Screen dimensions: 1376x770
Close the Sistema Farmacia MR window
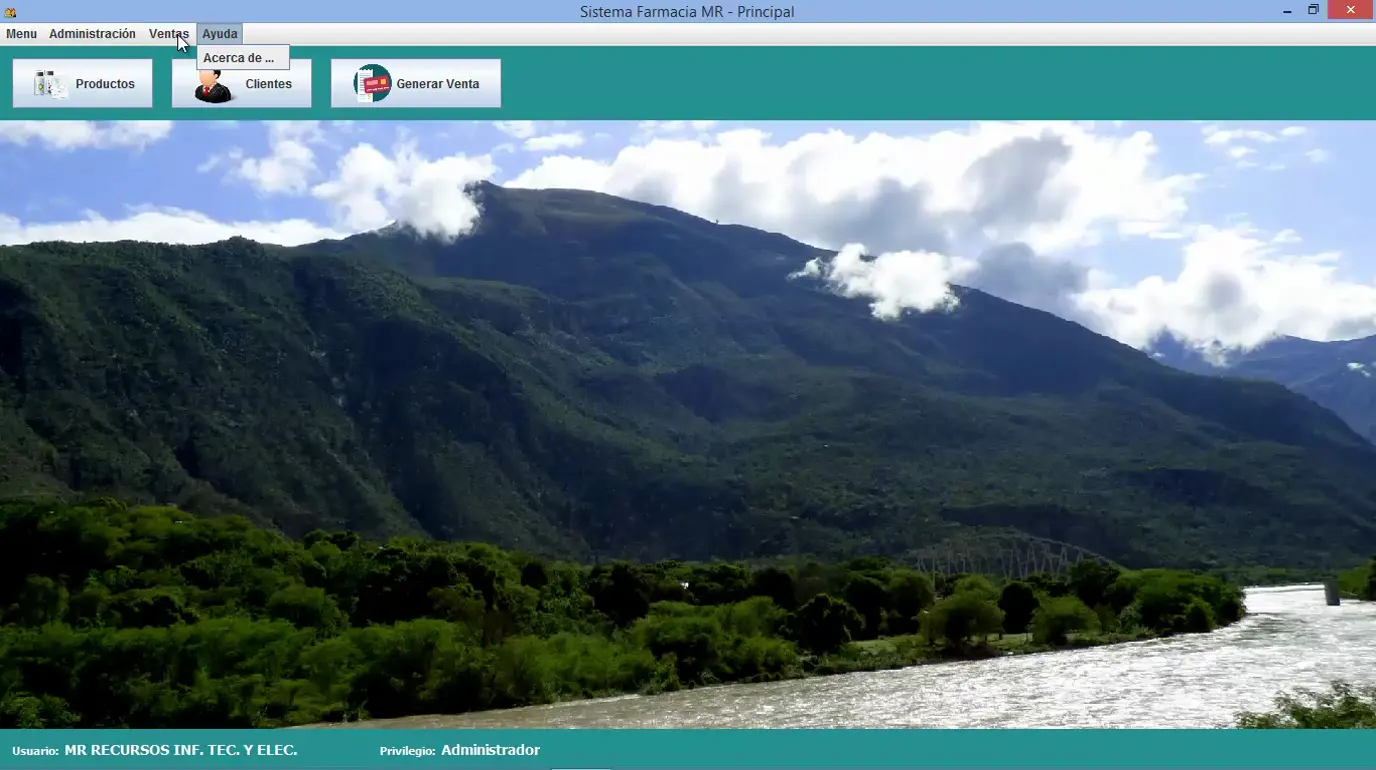point(1351,11)
